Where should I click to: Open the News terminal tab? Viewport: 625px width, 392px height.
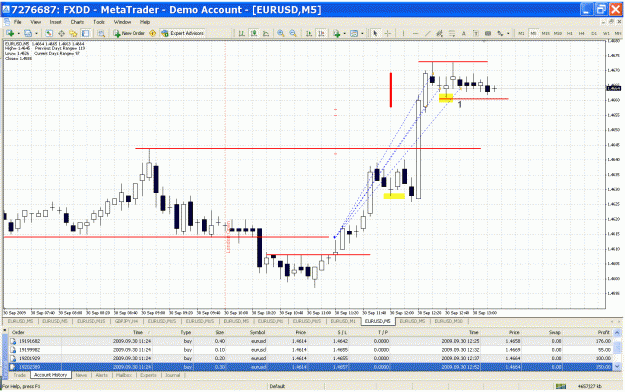[81, 375]
